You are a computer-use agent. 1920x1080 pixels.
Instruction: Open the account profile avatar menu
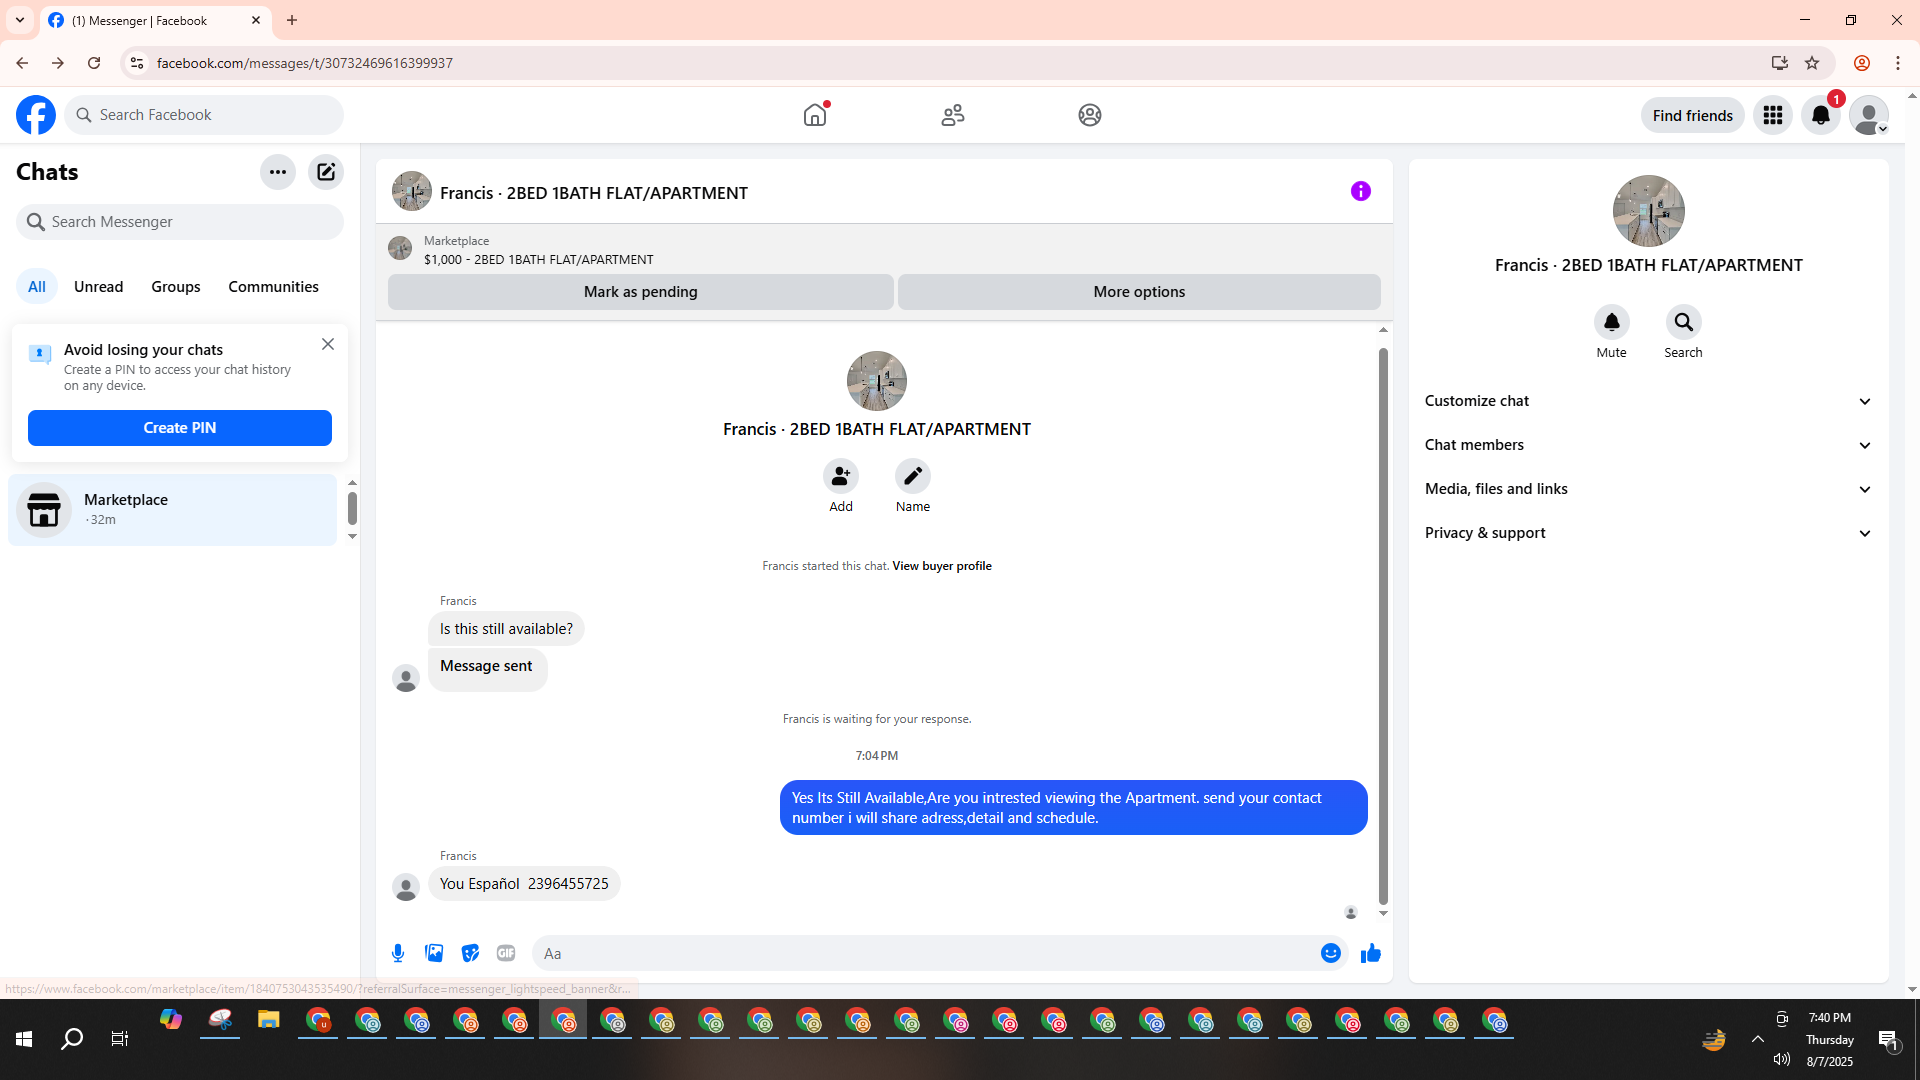tap(1869, 115)
